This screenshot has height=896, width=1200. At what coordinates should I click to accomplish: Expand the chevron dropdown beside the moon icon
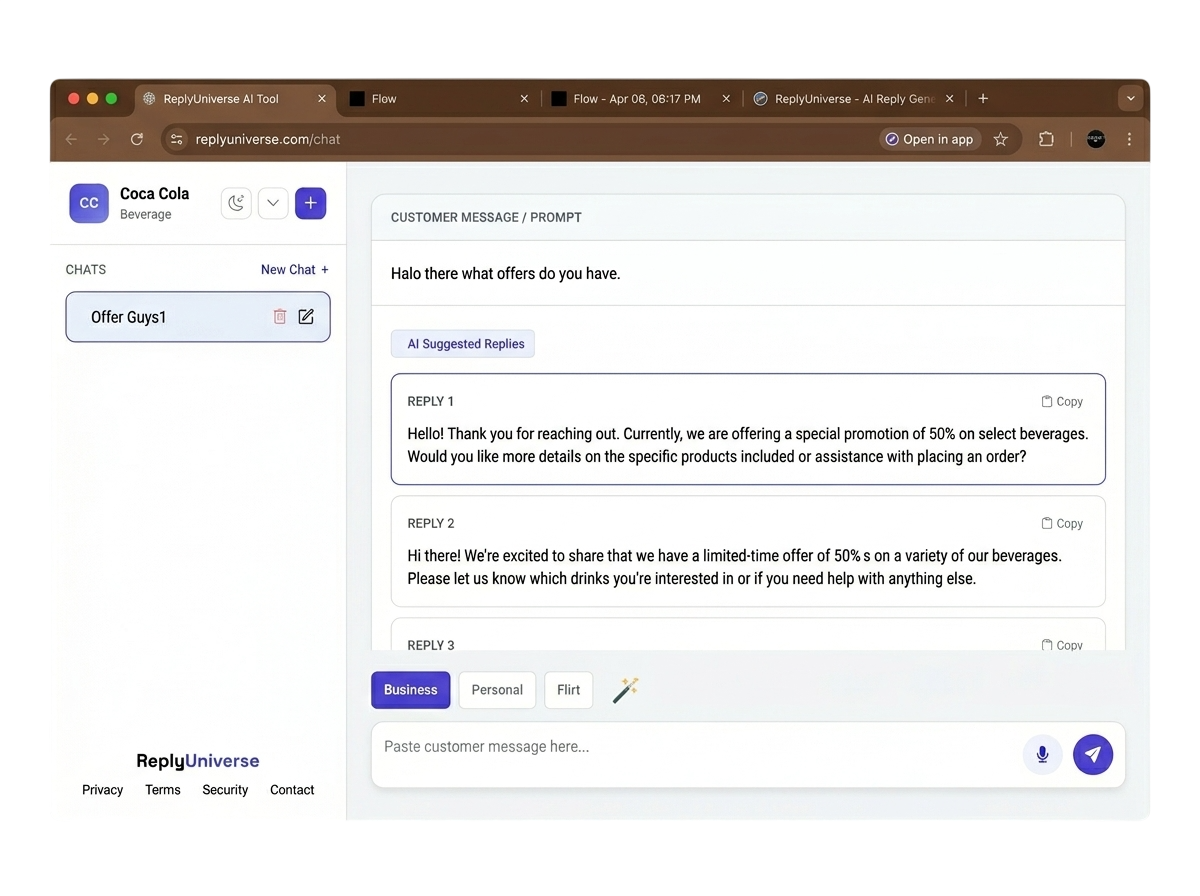tap(272, 203)
